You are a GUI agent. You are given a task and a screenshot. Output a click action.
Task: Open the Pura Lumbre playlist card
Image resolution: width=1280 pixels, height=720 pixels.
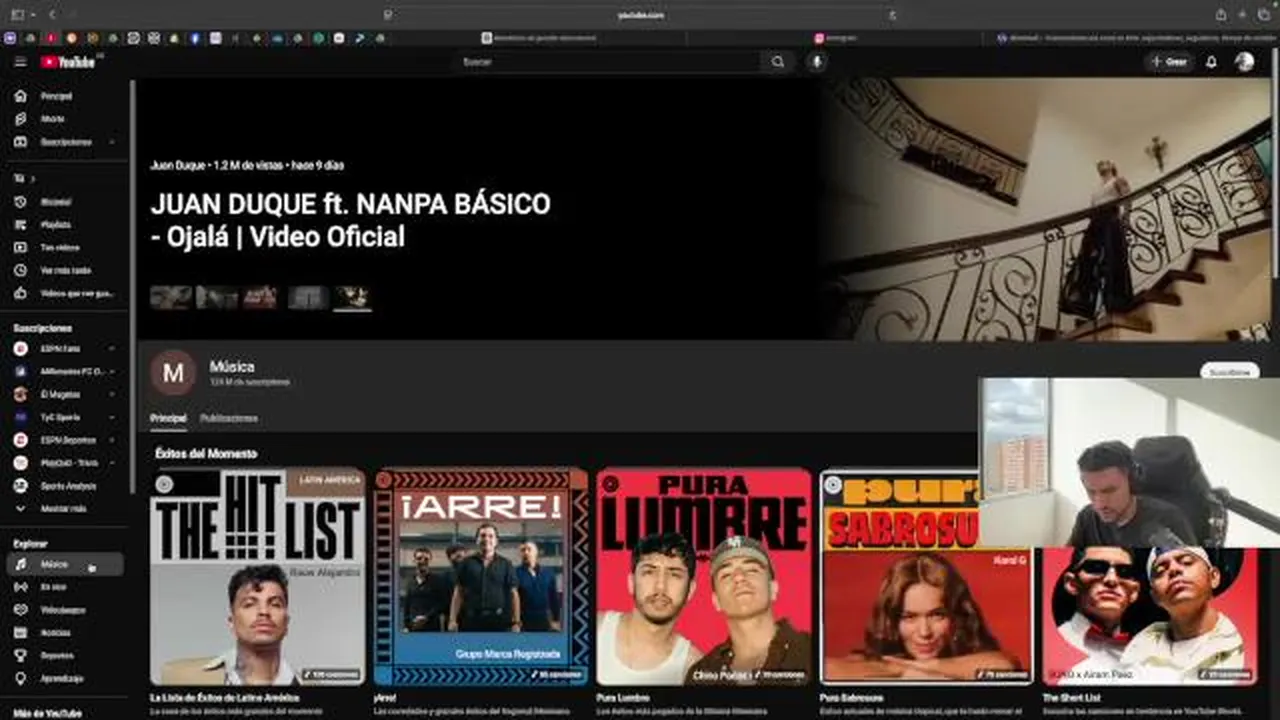tap(704, 577)
